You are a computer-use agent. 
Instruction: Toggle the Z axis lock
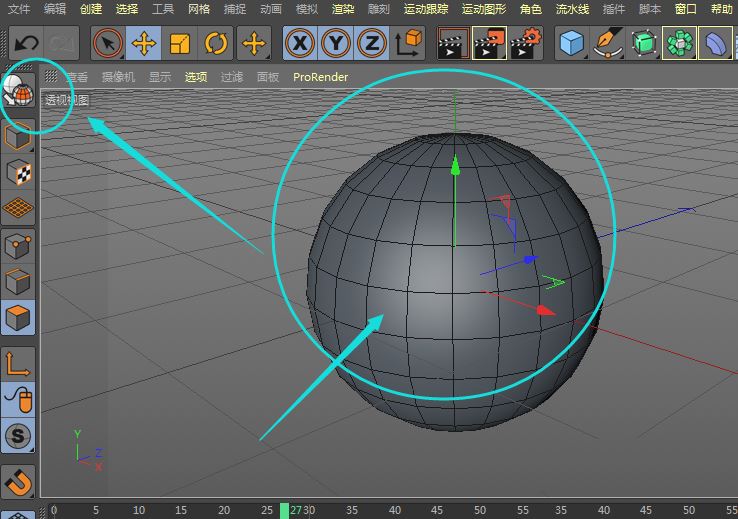click(x=372, y=44)
